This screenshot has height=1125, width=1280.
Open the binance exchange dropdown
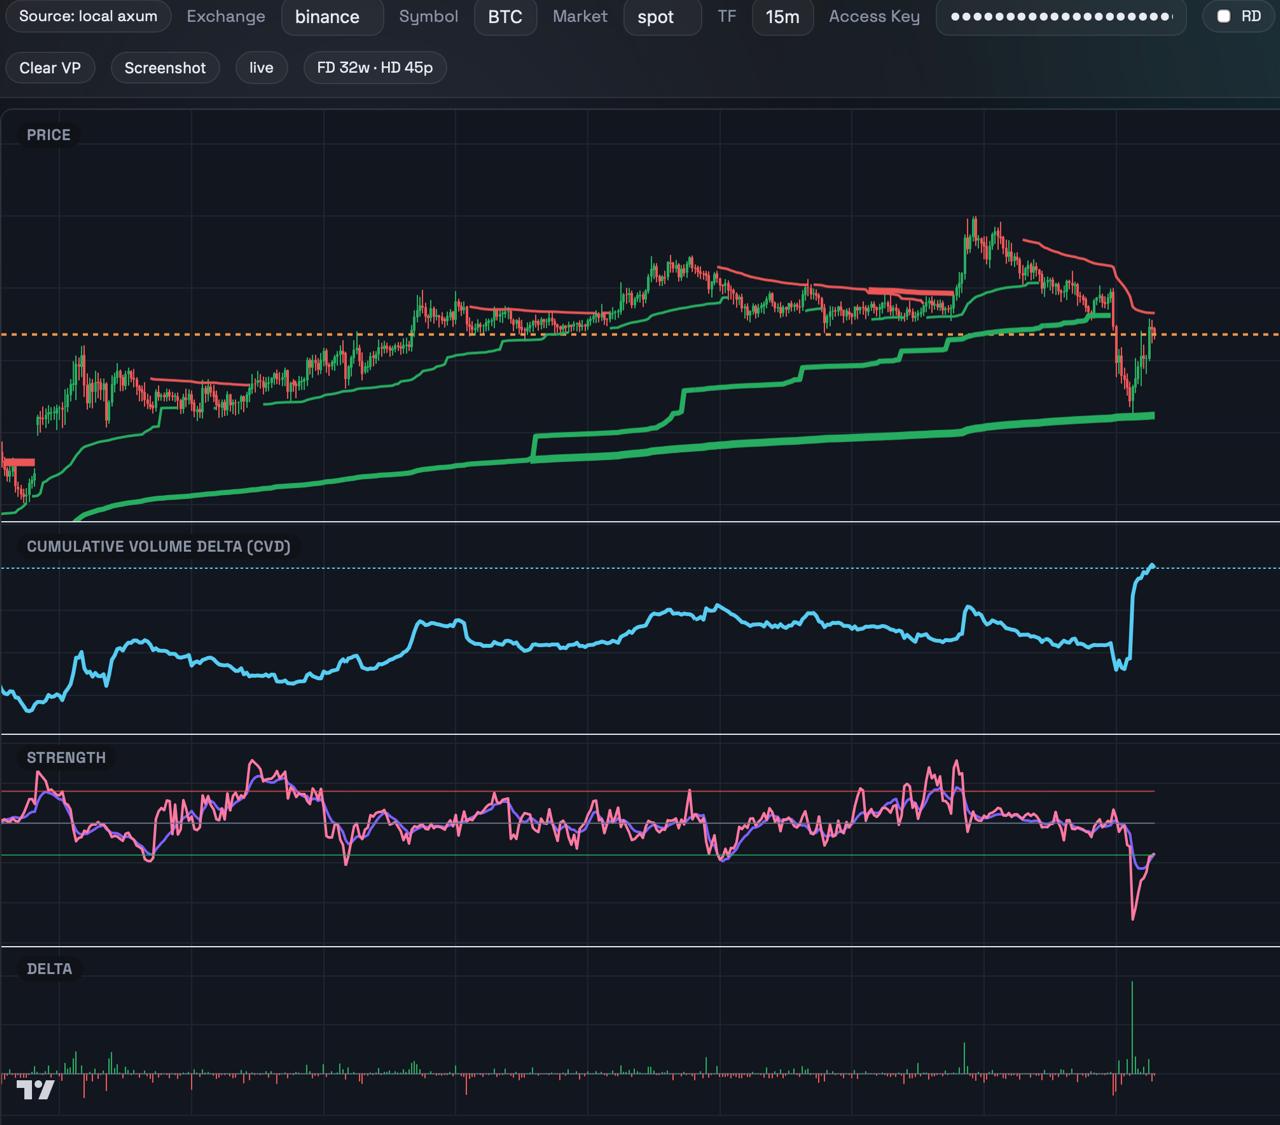pyautogui.click(x=332, y=17)
